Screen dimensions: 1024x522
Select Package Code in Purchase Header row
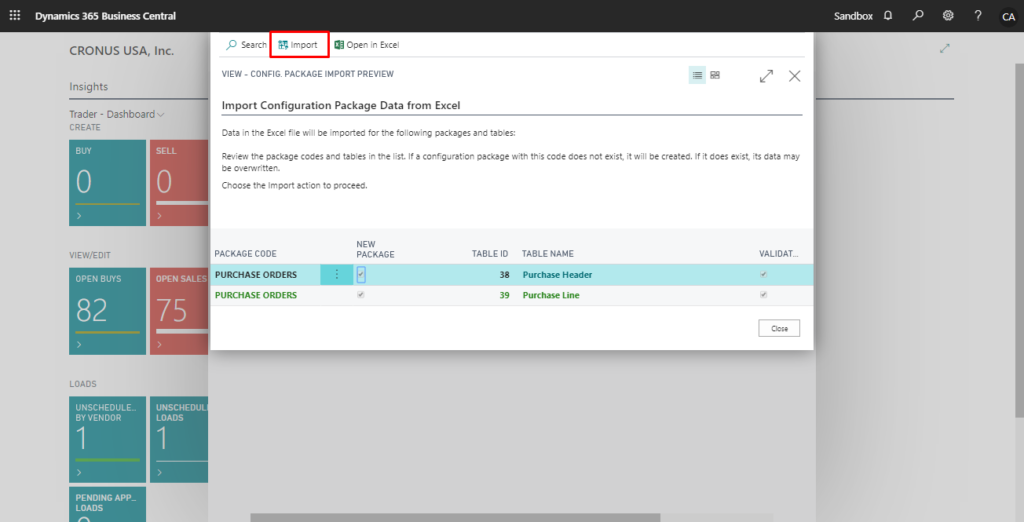coord(255,274)
